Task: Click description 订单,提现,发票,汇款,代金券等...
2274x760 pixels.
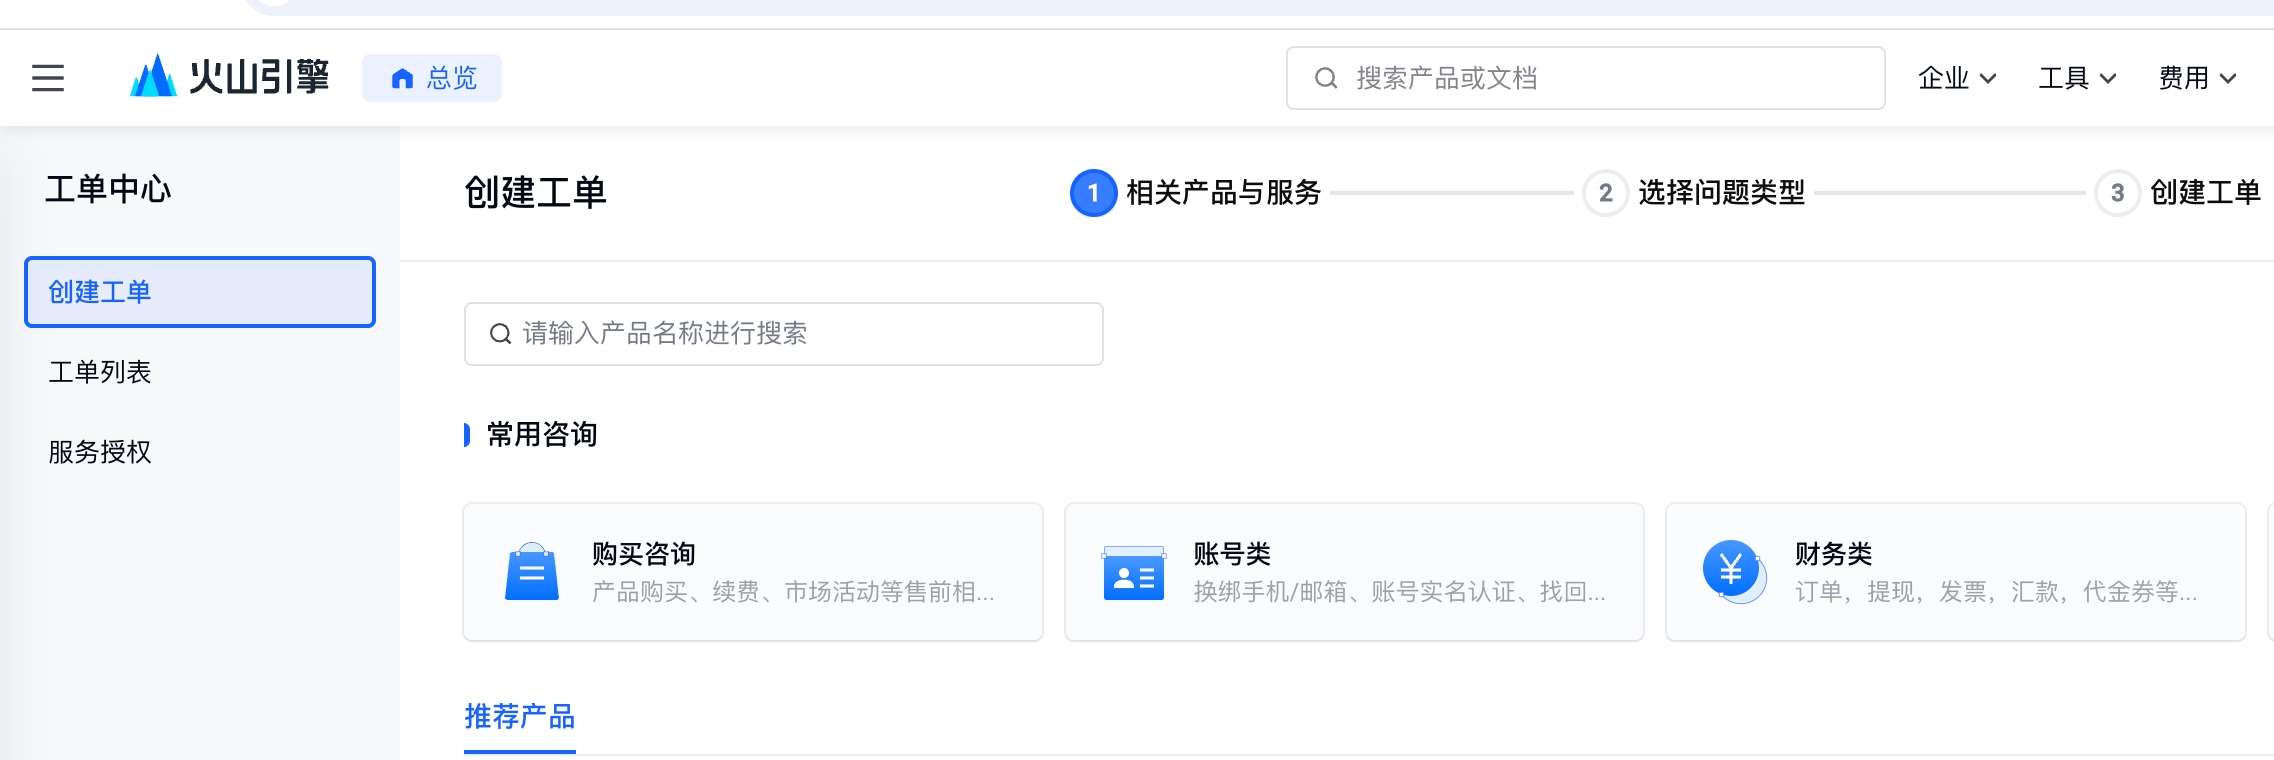Action: tap(1996, 592)
